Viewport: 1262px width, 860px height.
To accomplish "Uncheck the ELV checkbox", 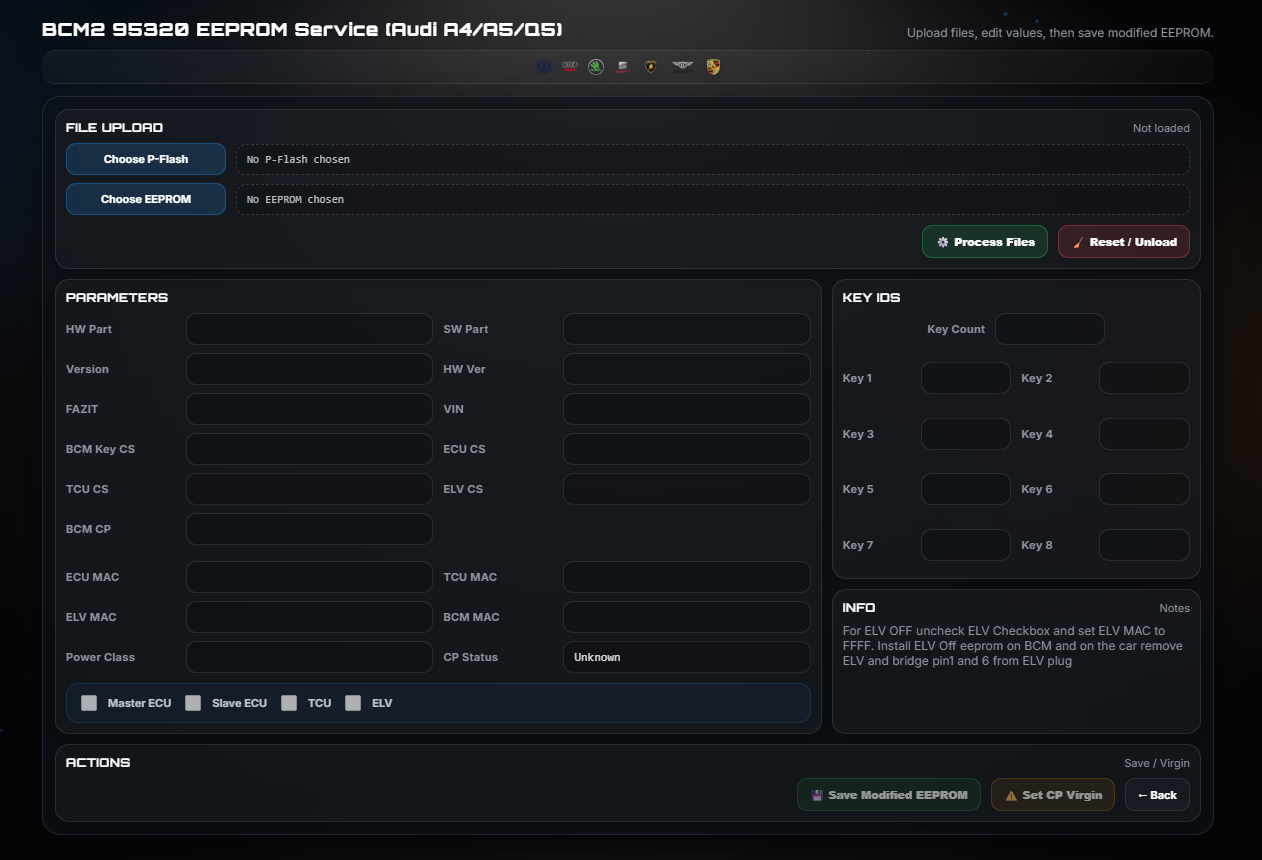I will [353, 703].
